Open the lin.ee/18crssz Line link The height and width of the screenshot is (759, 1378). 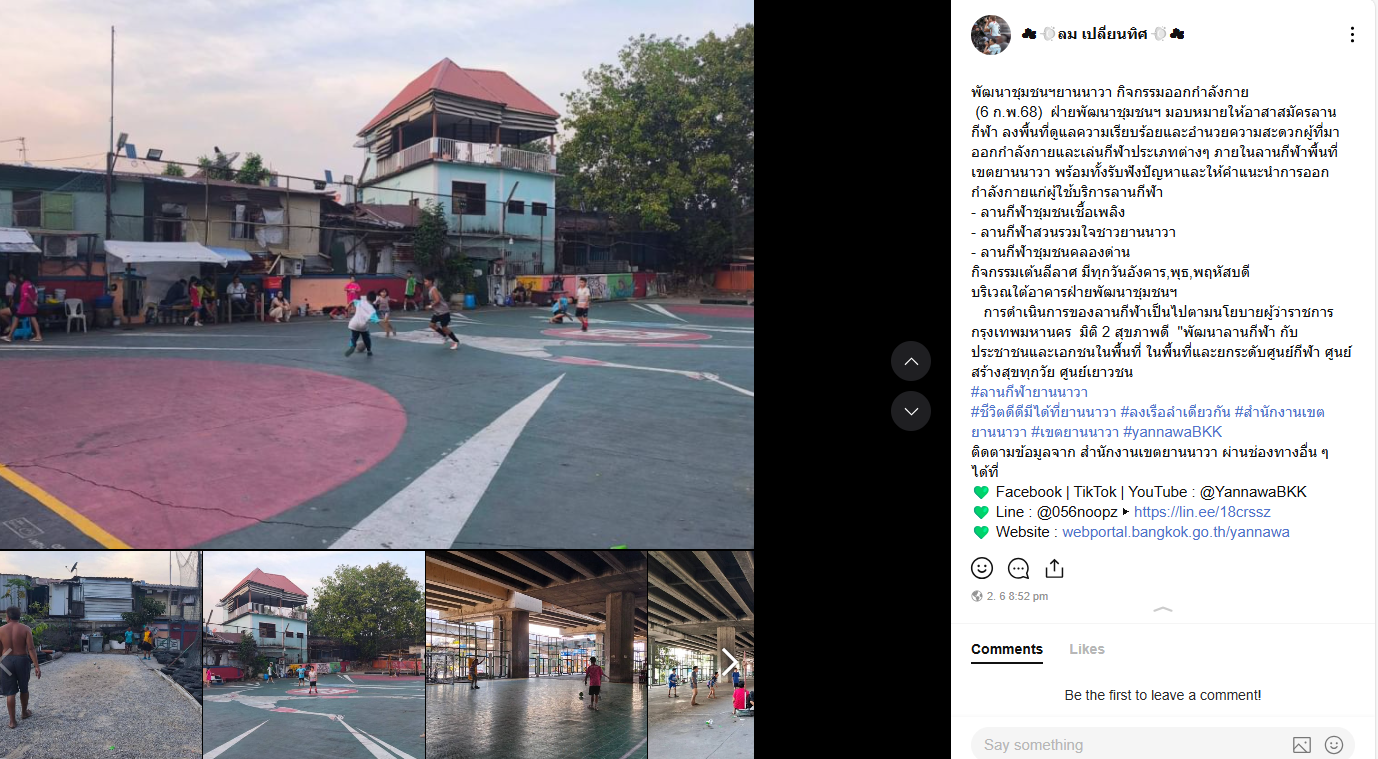1202,512
